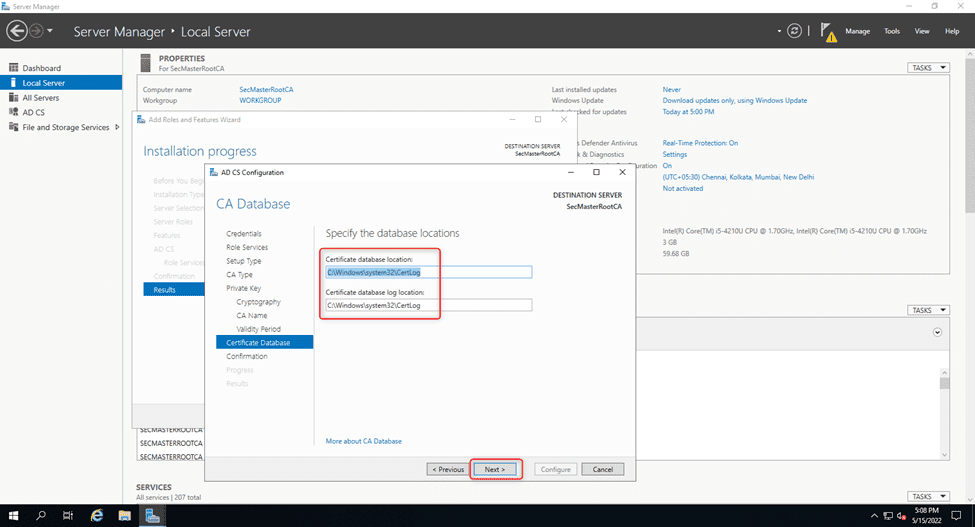
Task: Expand File and Storage Services arrow
Action: click(x=117, y=127)
